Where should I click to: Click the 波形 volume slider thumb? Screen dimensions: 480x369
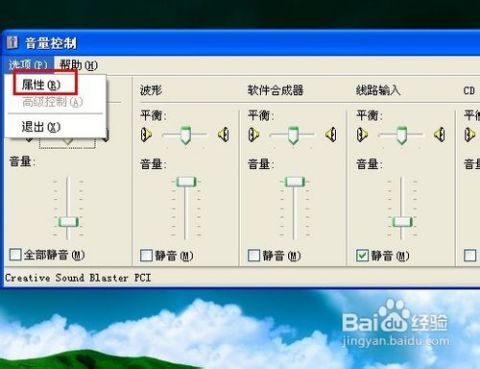186,182
